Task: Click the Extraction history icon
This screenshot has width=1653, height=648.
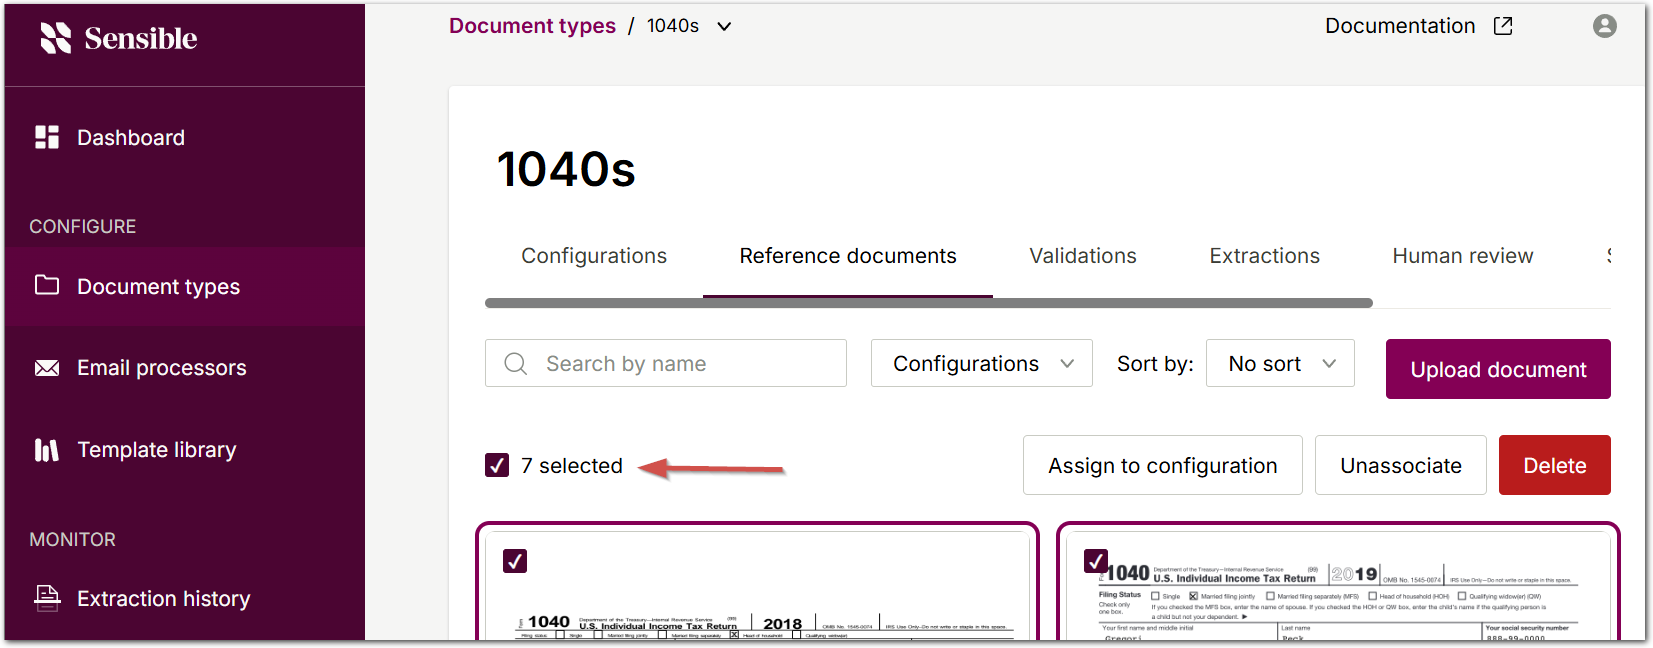Action: (47, 598)
